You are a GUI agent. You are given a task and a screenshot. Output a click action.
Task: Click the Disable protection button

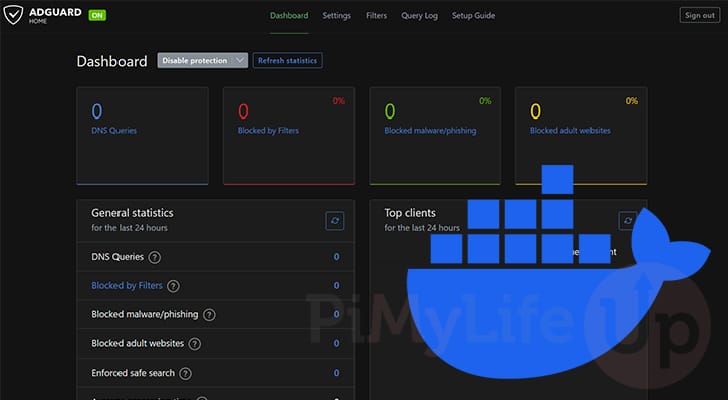tap(195, 60)
